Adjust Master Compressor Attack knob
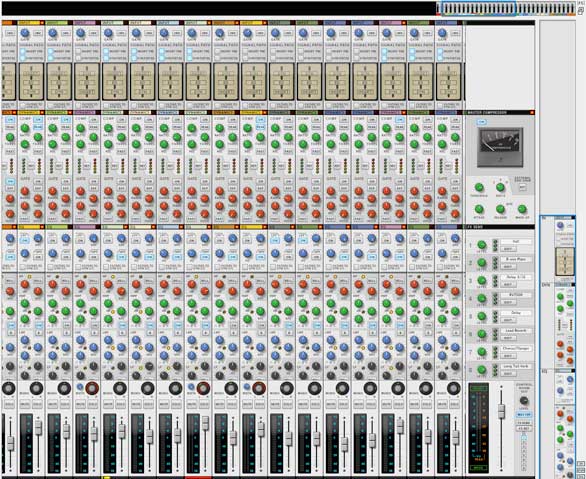586x479 pixels. click(x=479, y=209)
